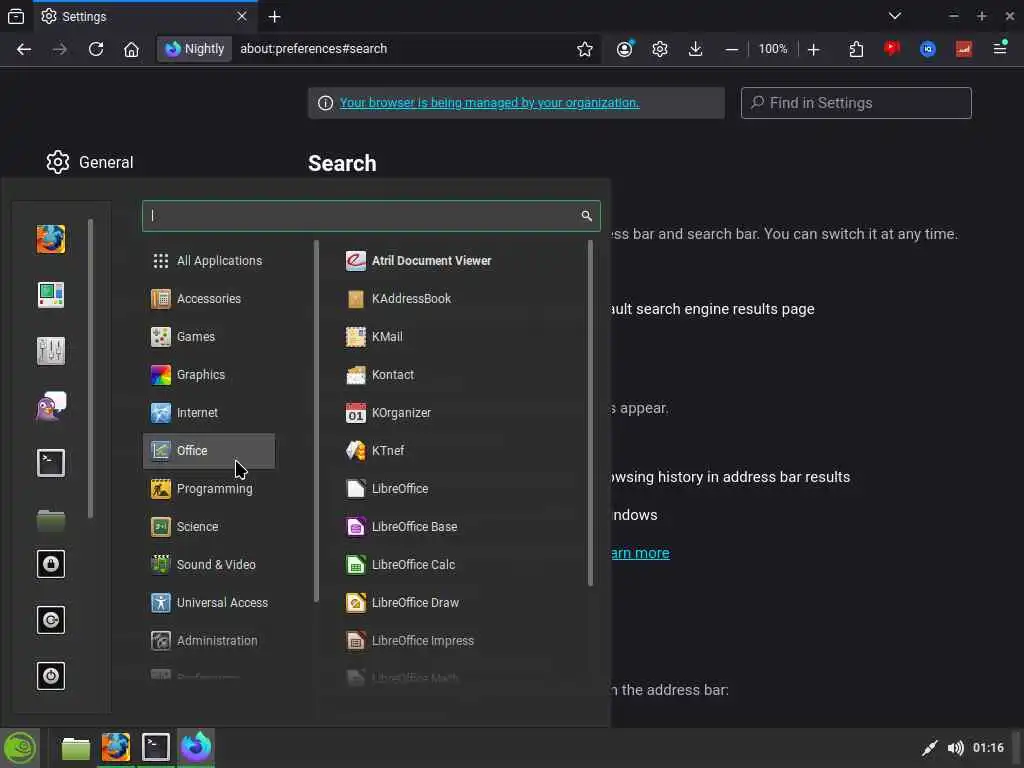Reset zoom via the 100% label
The image size is (1024, 768).
[773, 49]
